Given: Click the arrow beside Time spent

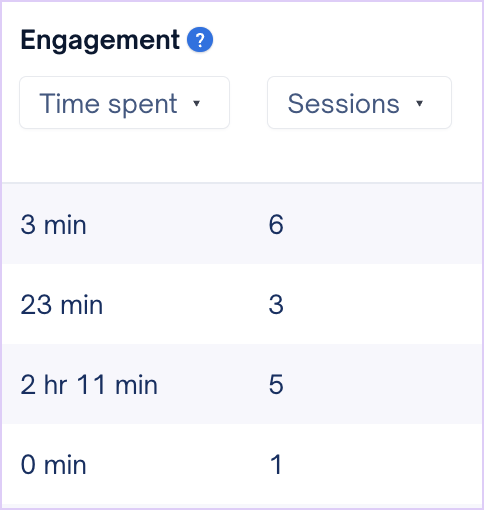Looking at the screenshot, I should 197,103.
